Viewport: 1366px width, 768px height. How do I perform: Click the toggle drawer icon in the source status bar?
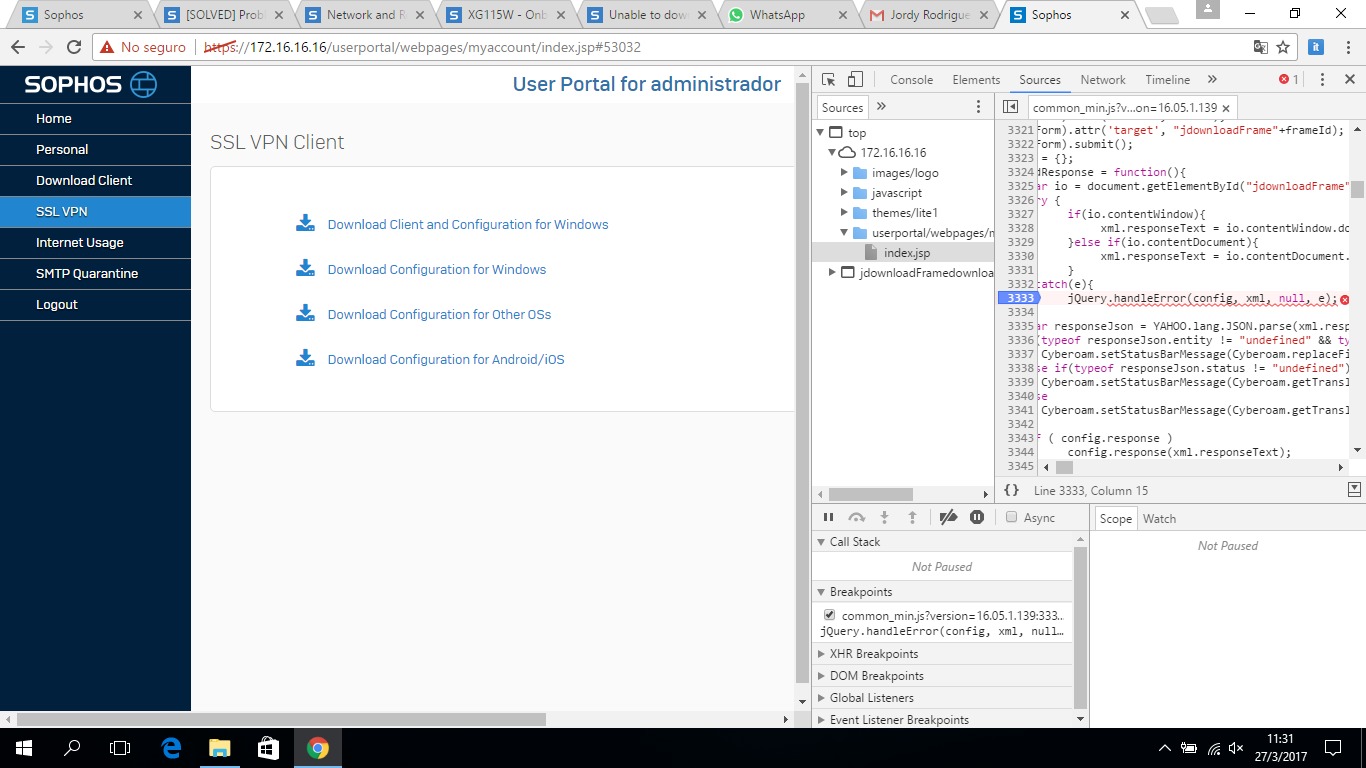(1354, 490)
